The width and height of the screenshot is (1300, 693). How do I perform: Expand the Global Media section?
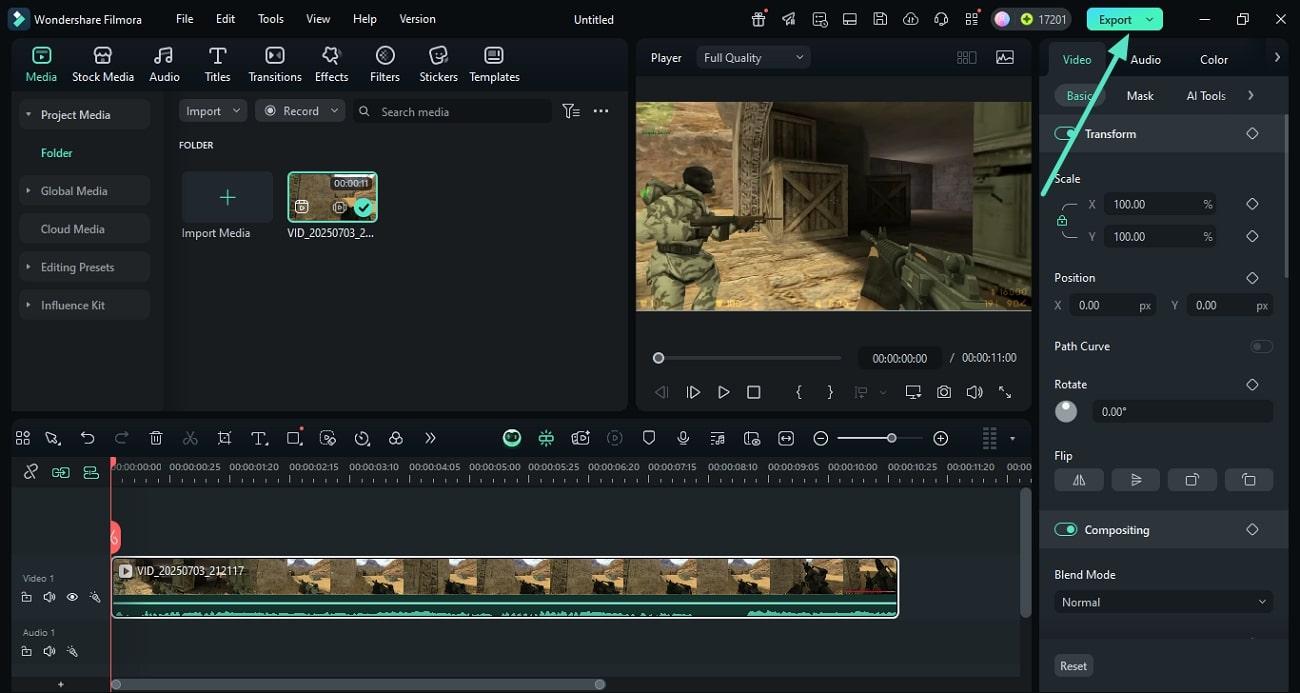pyautogui.click(x=84, y=191)
